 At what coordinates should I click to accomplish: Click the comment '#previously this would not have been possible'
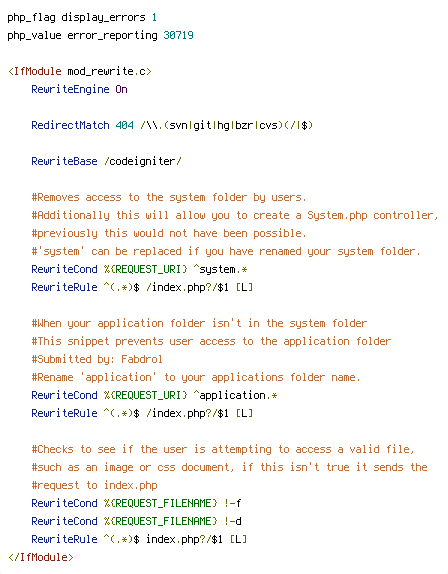[x=169, y=233]
